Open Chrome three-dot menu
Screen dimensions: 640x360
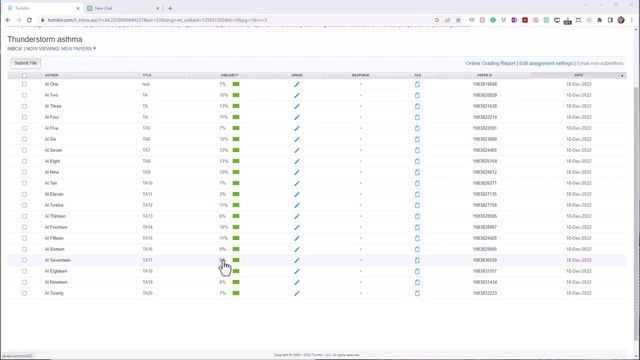632,20
